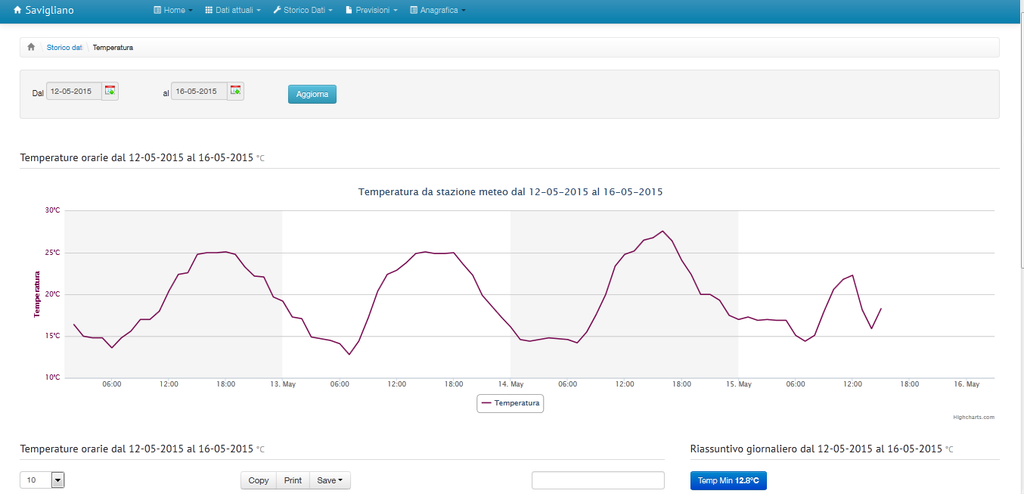Click the table search input field
Image resolution: width=1024 pixels, height=494 pixels.
click(x=598, y=480)
